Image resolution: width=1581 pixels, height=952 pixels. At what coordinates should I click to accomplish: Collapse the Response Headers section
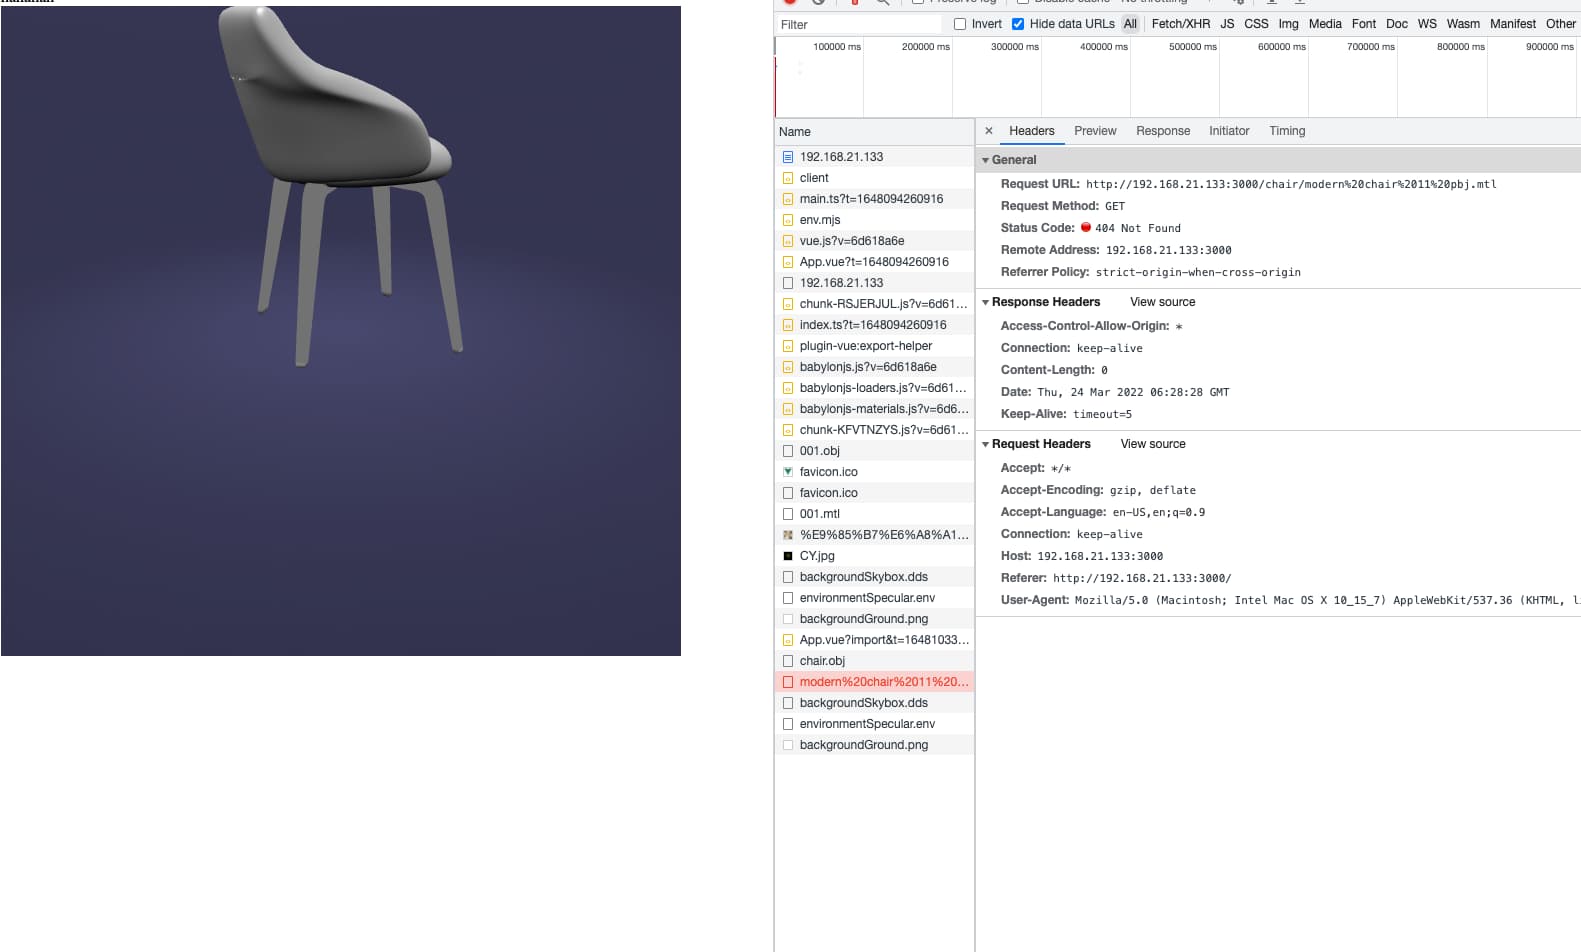(985, 302)
